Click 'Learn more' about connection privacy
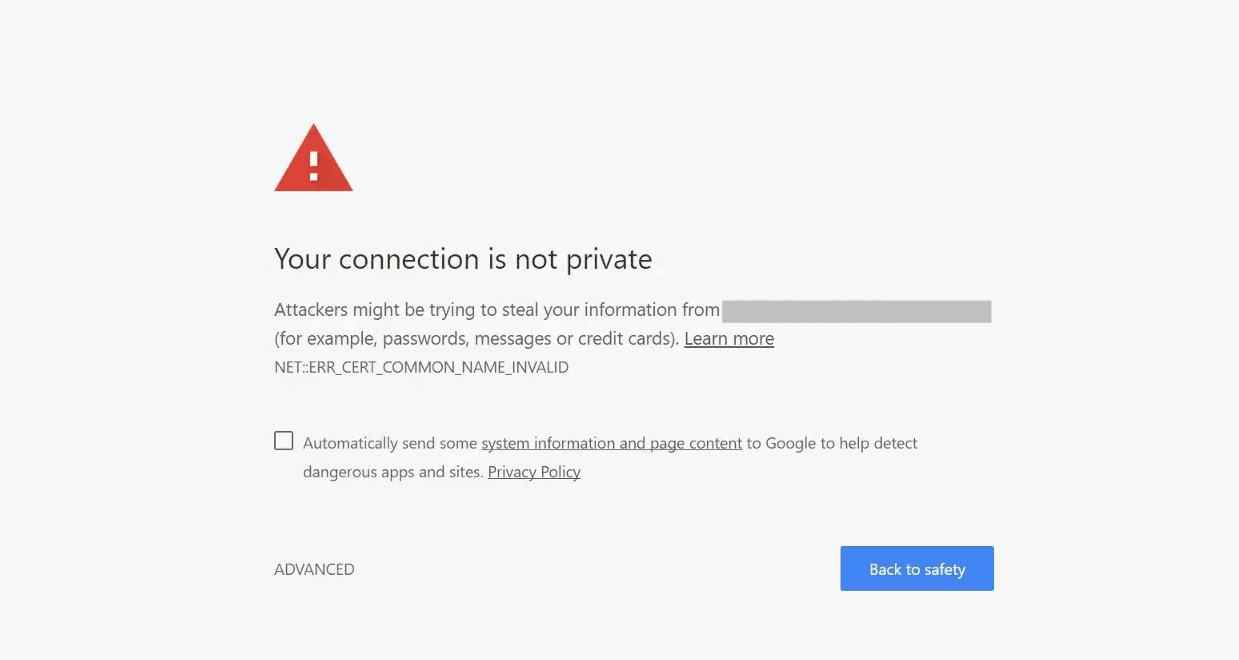 (x=728, y=338)
